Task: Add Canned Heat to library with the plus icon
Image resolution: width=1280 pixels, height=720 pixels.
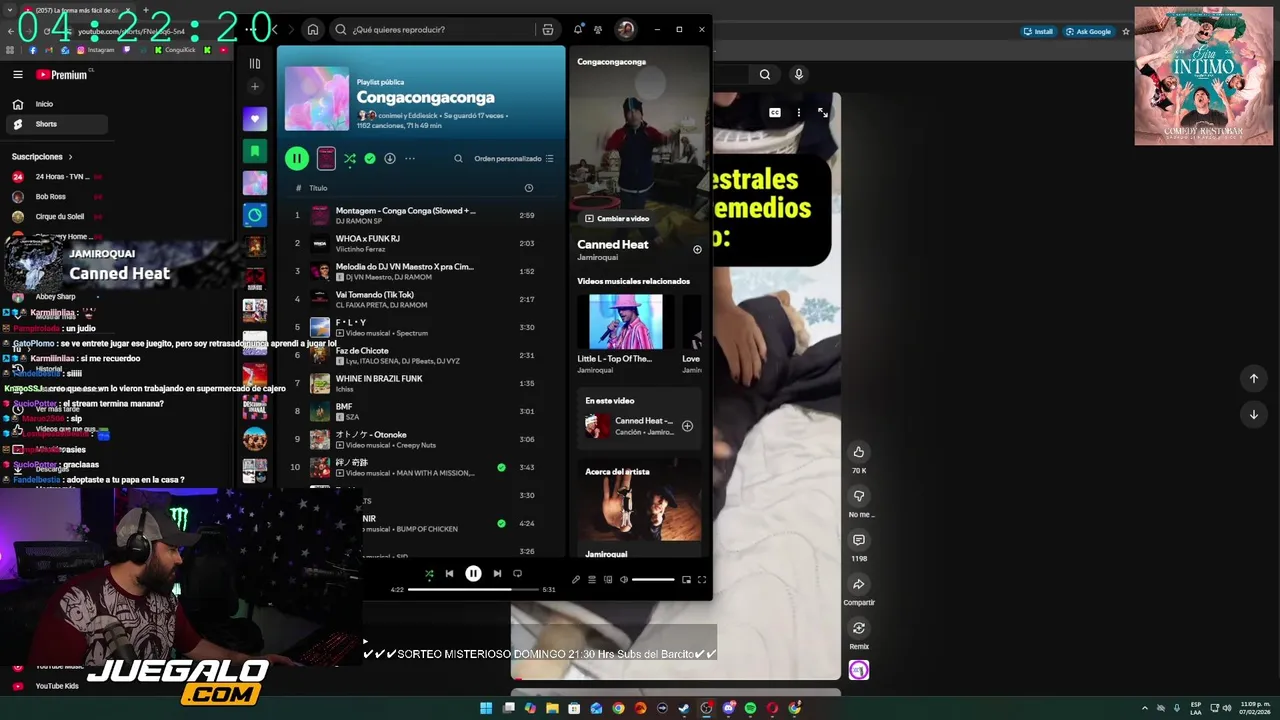Action: 697,249
